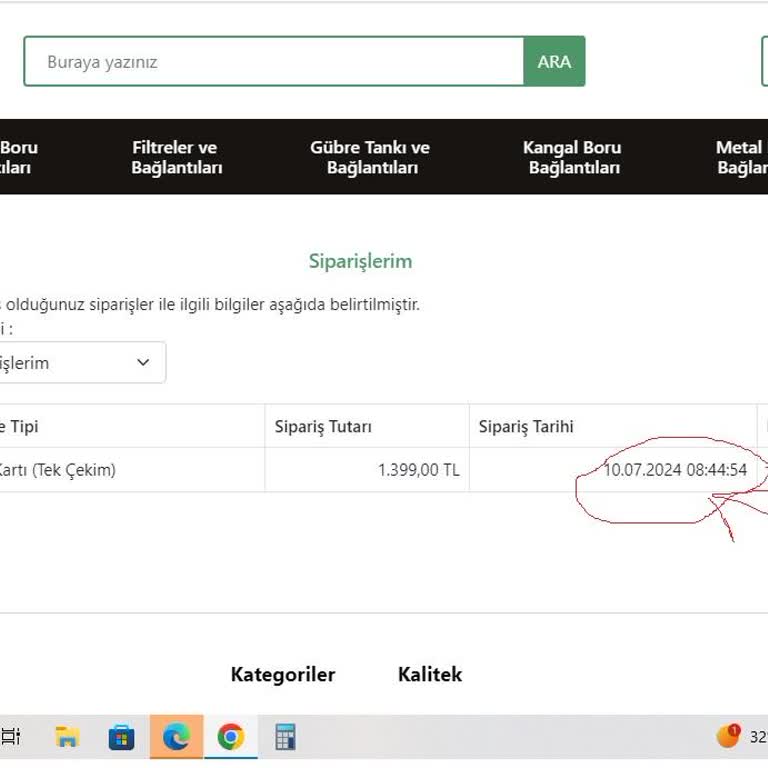Click the 'Kategoriler' footer heading
Image resolution: width=768 pixels, height=768 pixels.
[283, 674]
